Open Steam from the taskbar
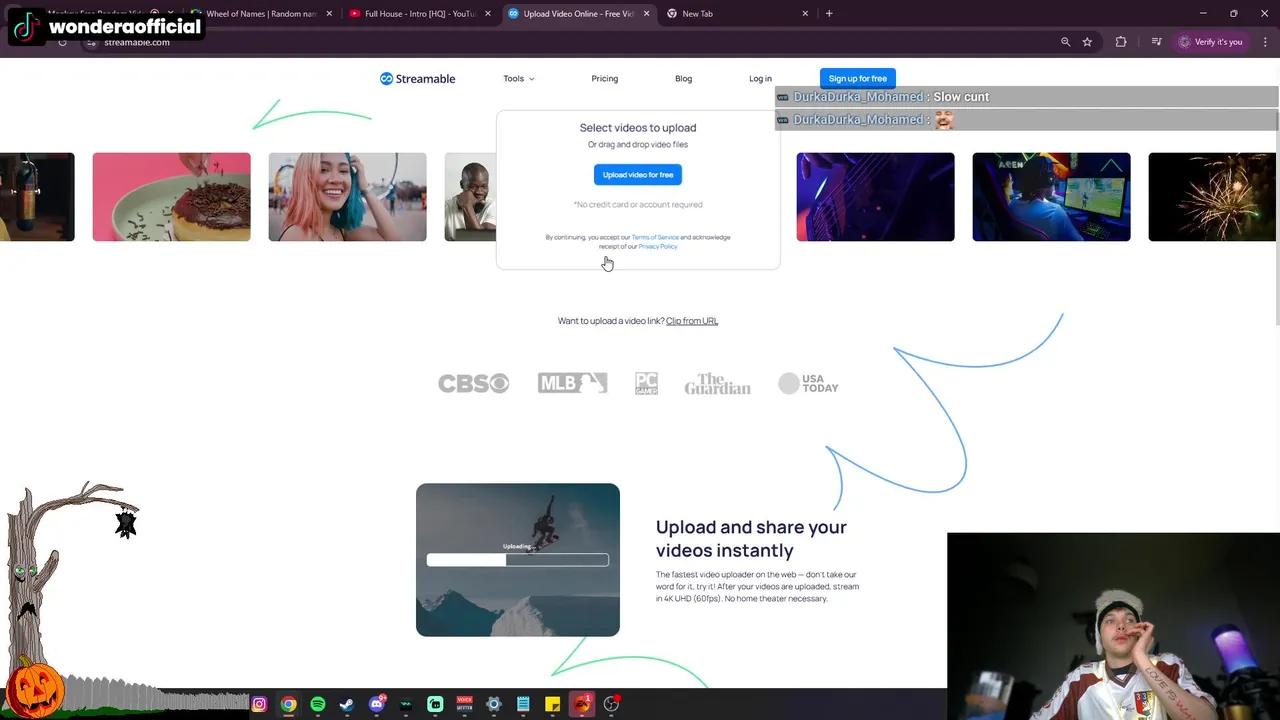Screen dimensions: 1280x720 pos(347,704)
